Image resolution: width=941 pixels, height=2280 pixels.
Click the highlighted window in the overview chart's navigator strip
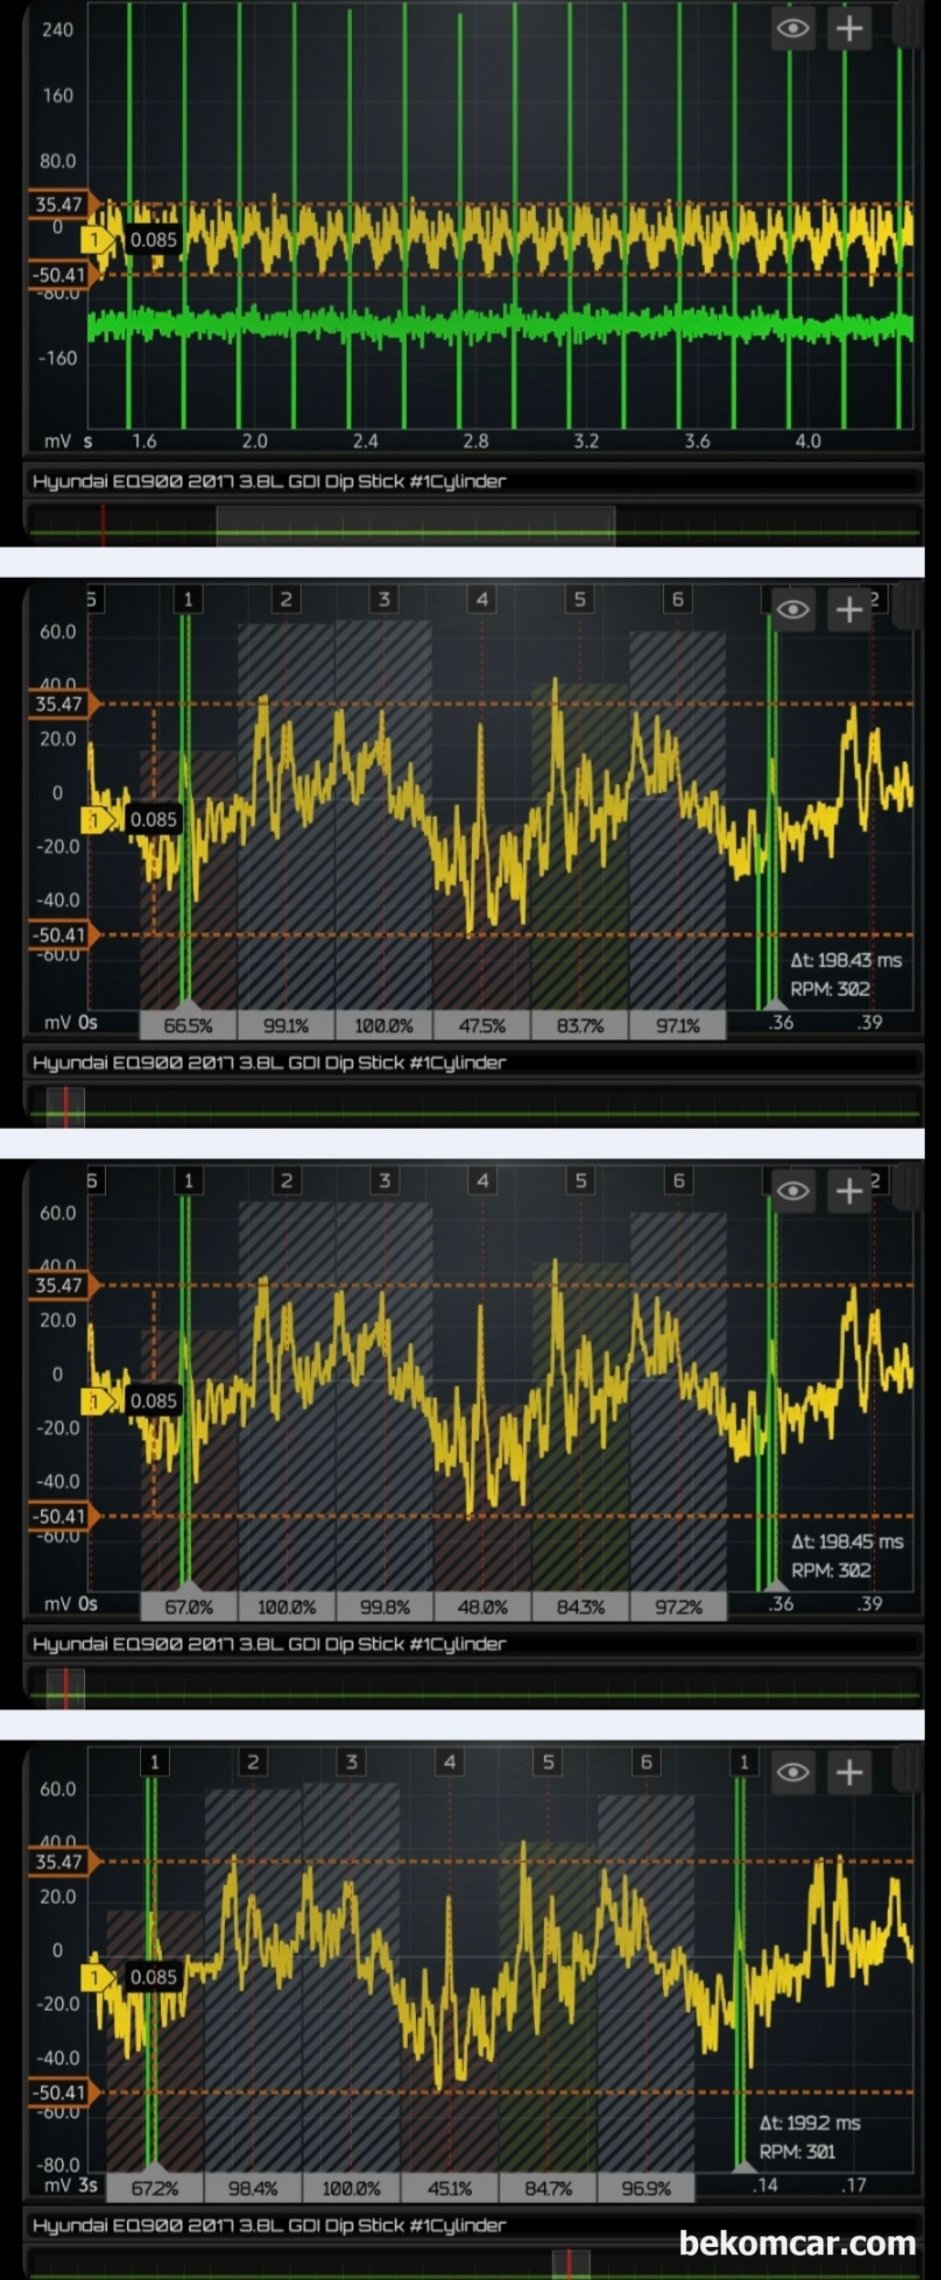coord(415,524)
